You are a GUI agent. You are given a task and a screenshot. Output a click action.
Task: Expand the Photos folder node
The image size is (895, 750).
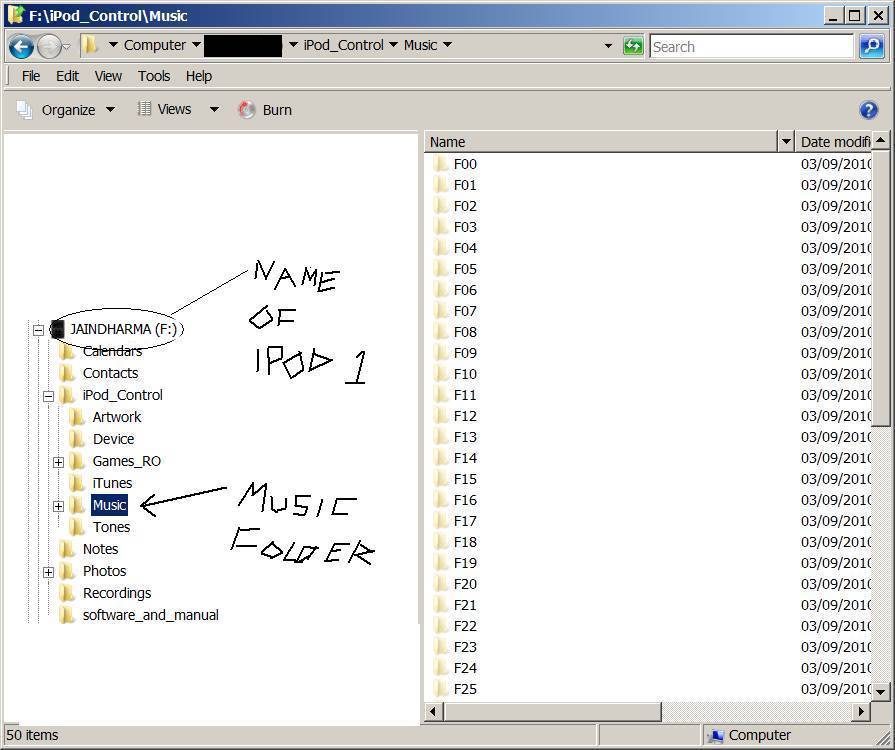[x=48, y=572]
